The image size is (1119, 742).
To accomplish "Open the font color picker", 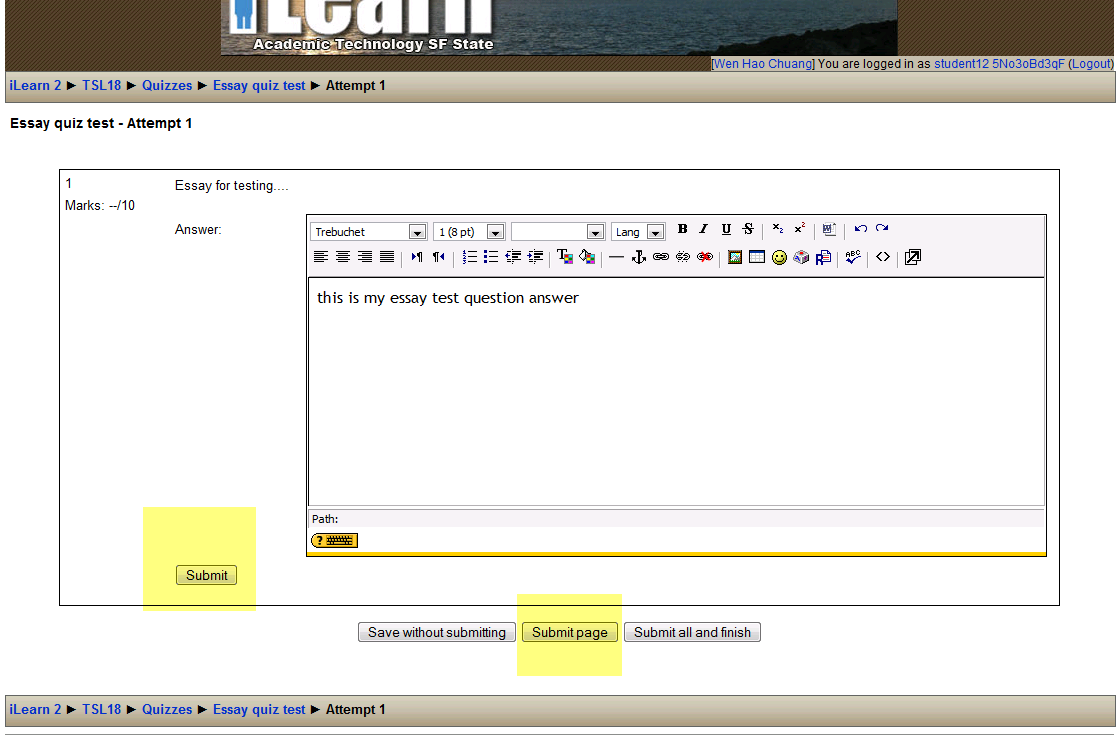I will [565, 257].
